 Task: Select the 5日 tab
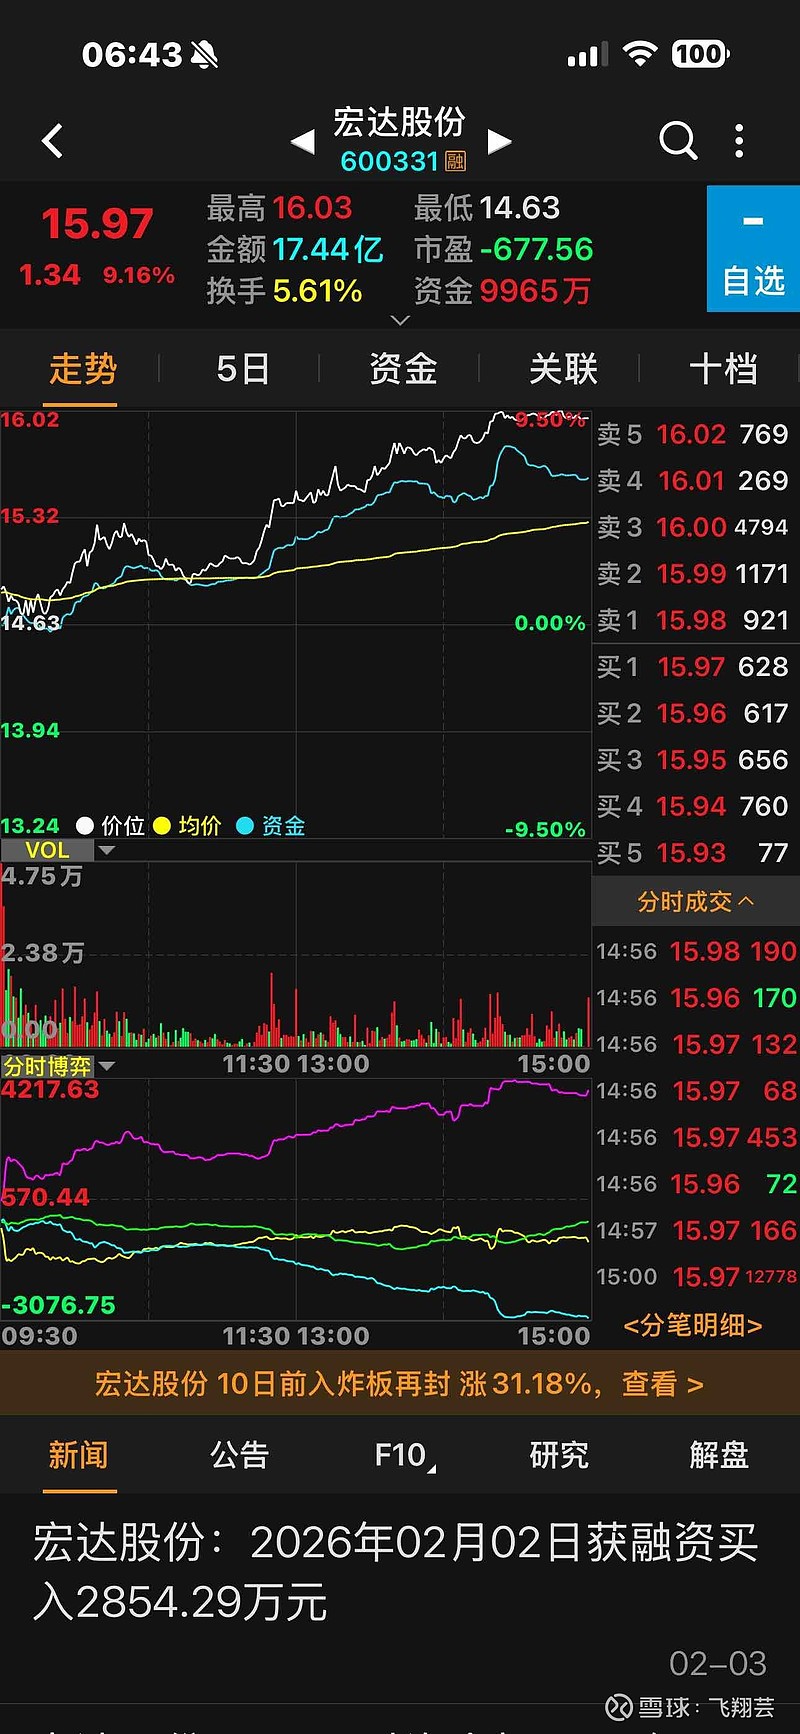pyautogui.click(x=243, y=369)
